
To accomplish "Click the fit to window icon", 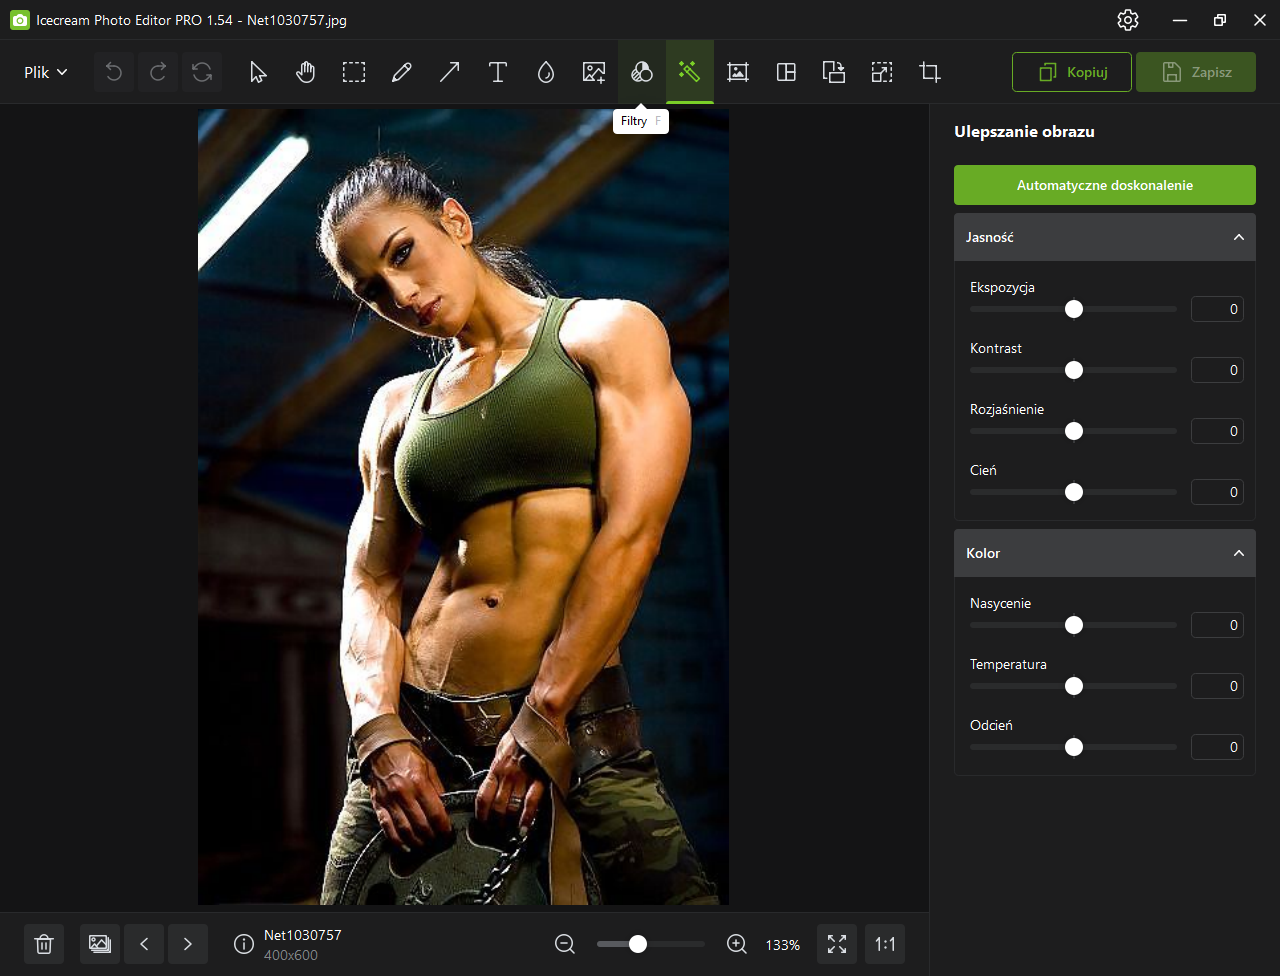I will 837,944.
